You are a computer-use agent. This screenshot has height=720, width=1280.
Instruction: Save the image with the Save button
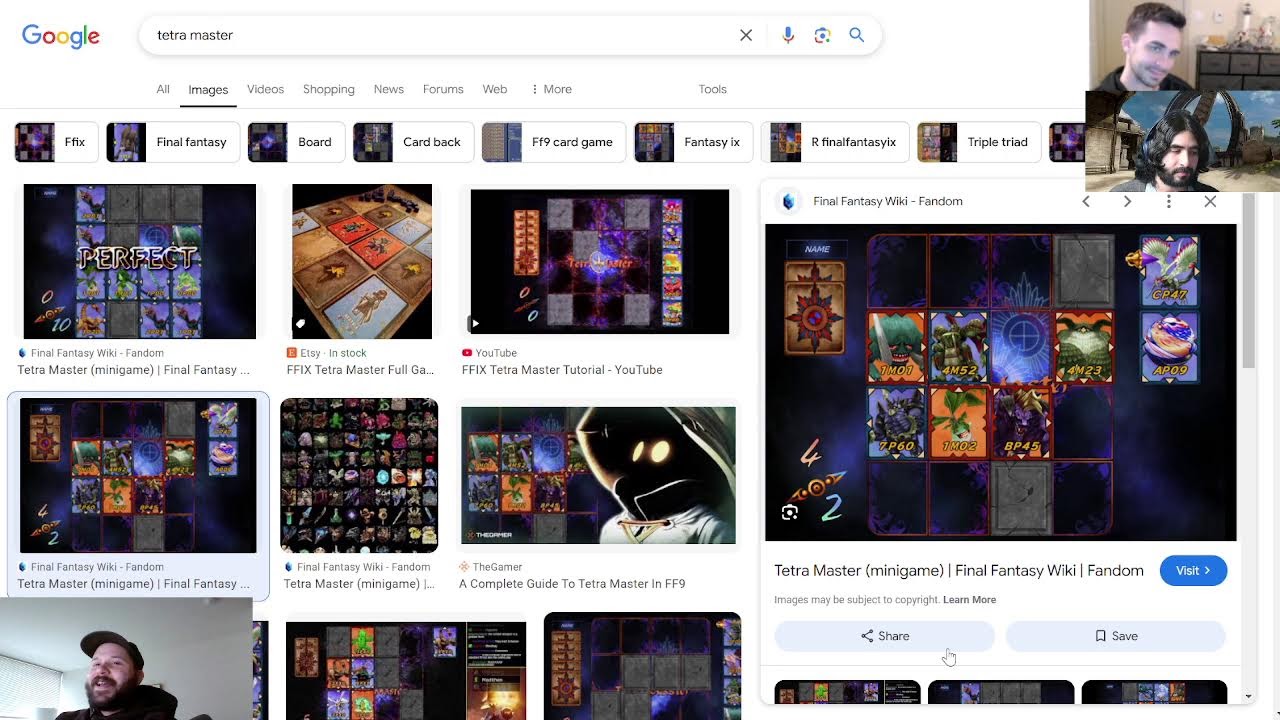click(1116, 636)
